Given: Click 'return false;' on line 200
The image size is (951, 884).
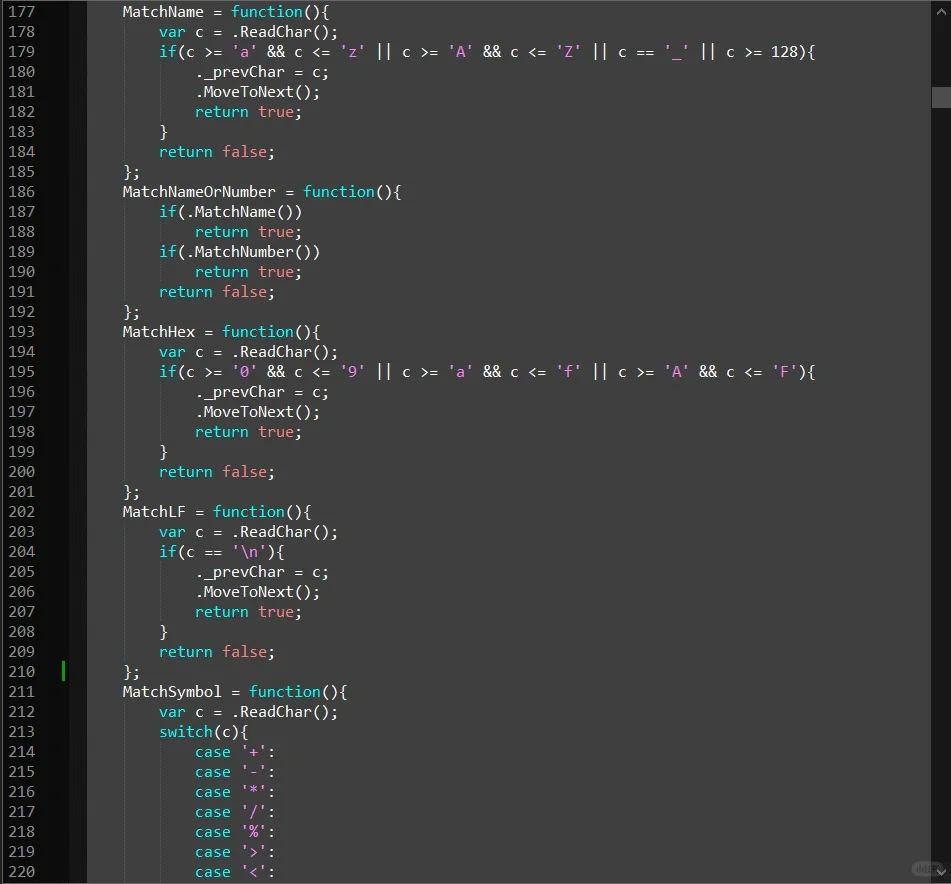Looking at the screenshot, I should [x=217, y=472].
